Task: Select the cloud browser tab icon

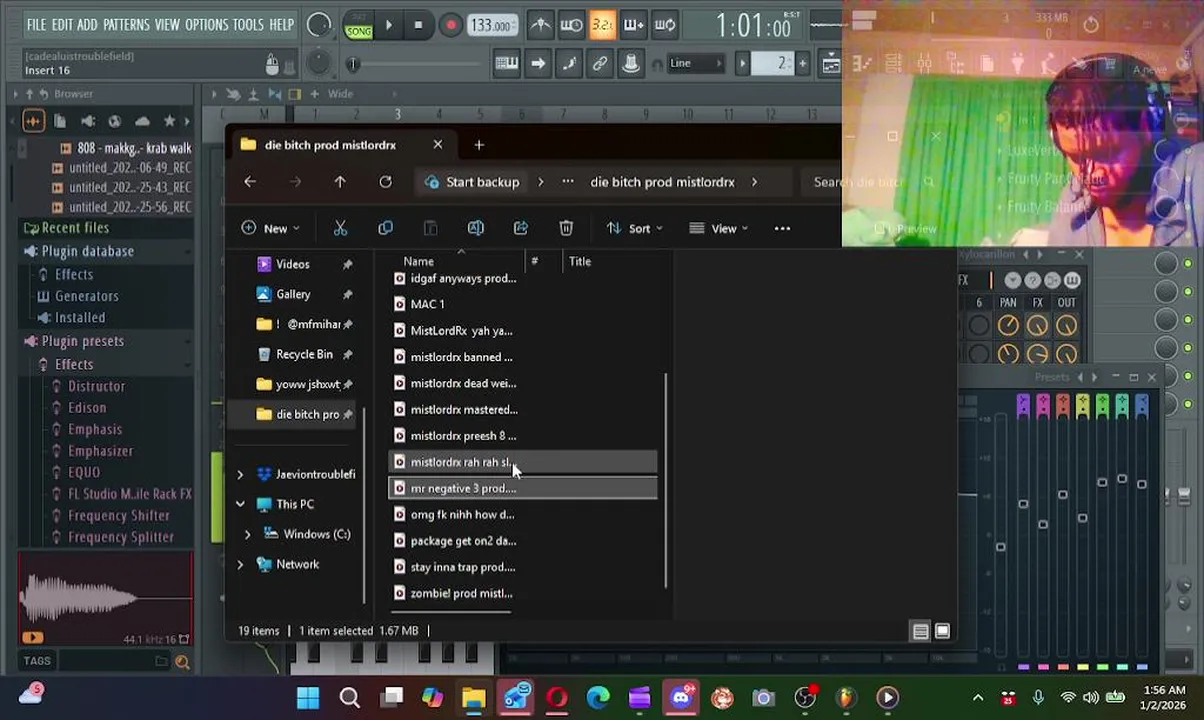Action: (142, 121)
